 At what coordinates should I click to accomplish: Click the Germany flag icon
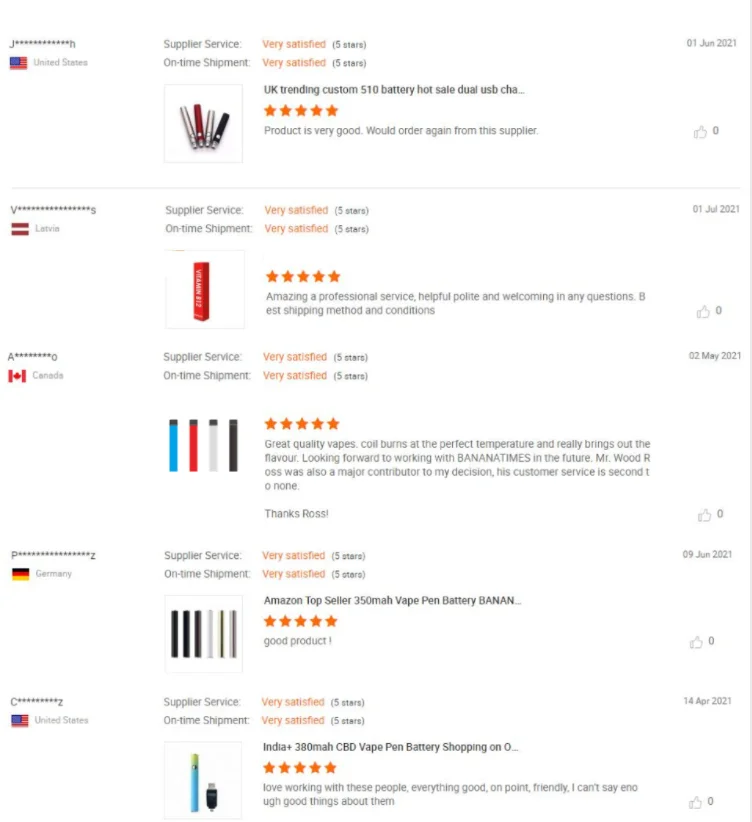pyautogui.click(x=20, y=574)
